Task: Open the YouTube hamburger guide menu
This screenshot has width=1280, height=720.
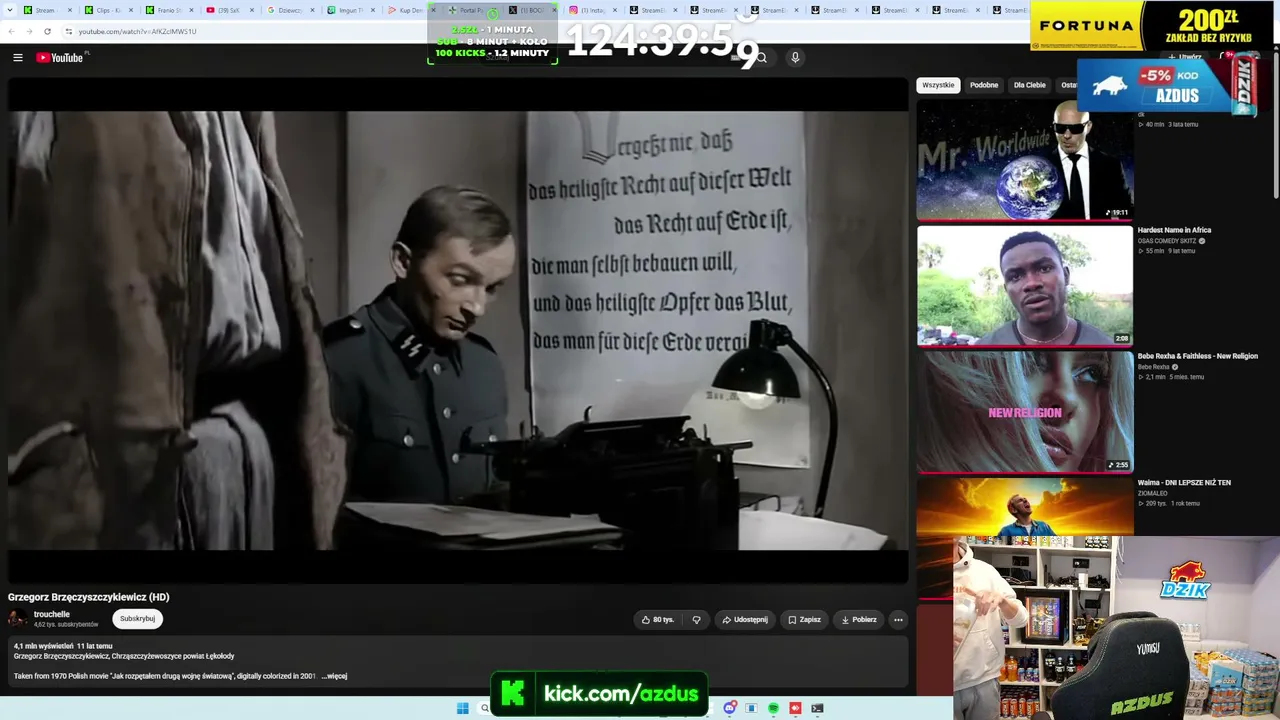Action: (18, 58)
